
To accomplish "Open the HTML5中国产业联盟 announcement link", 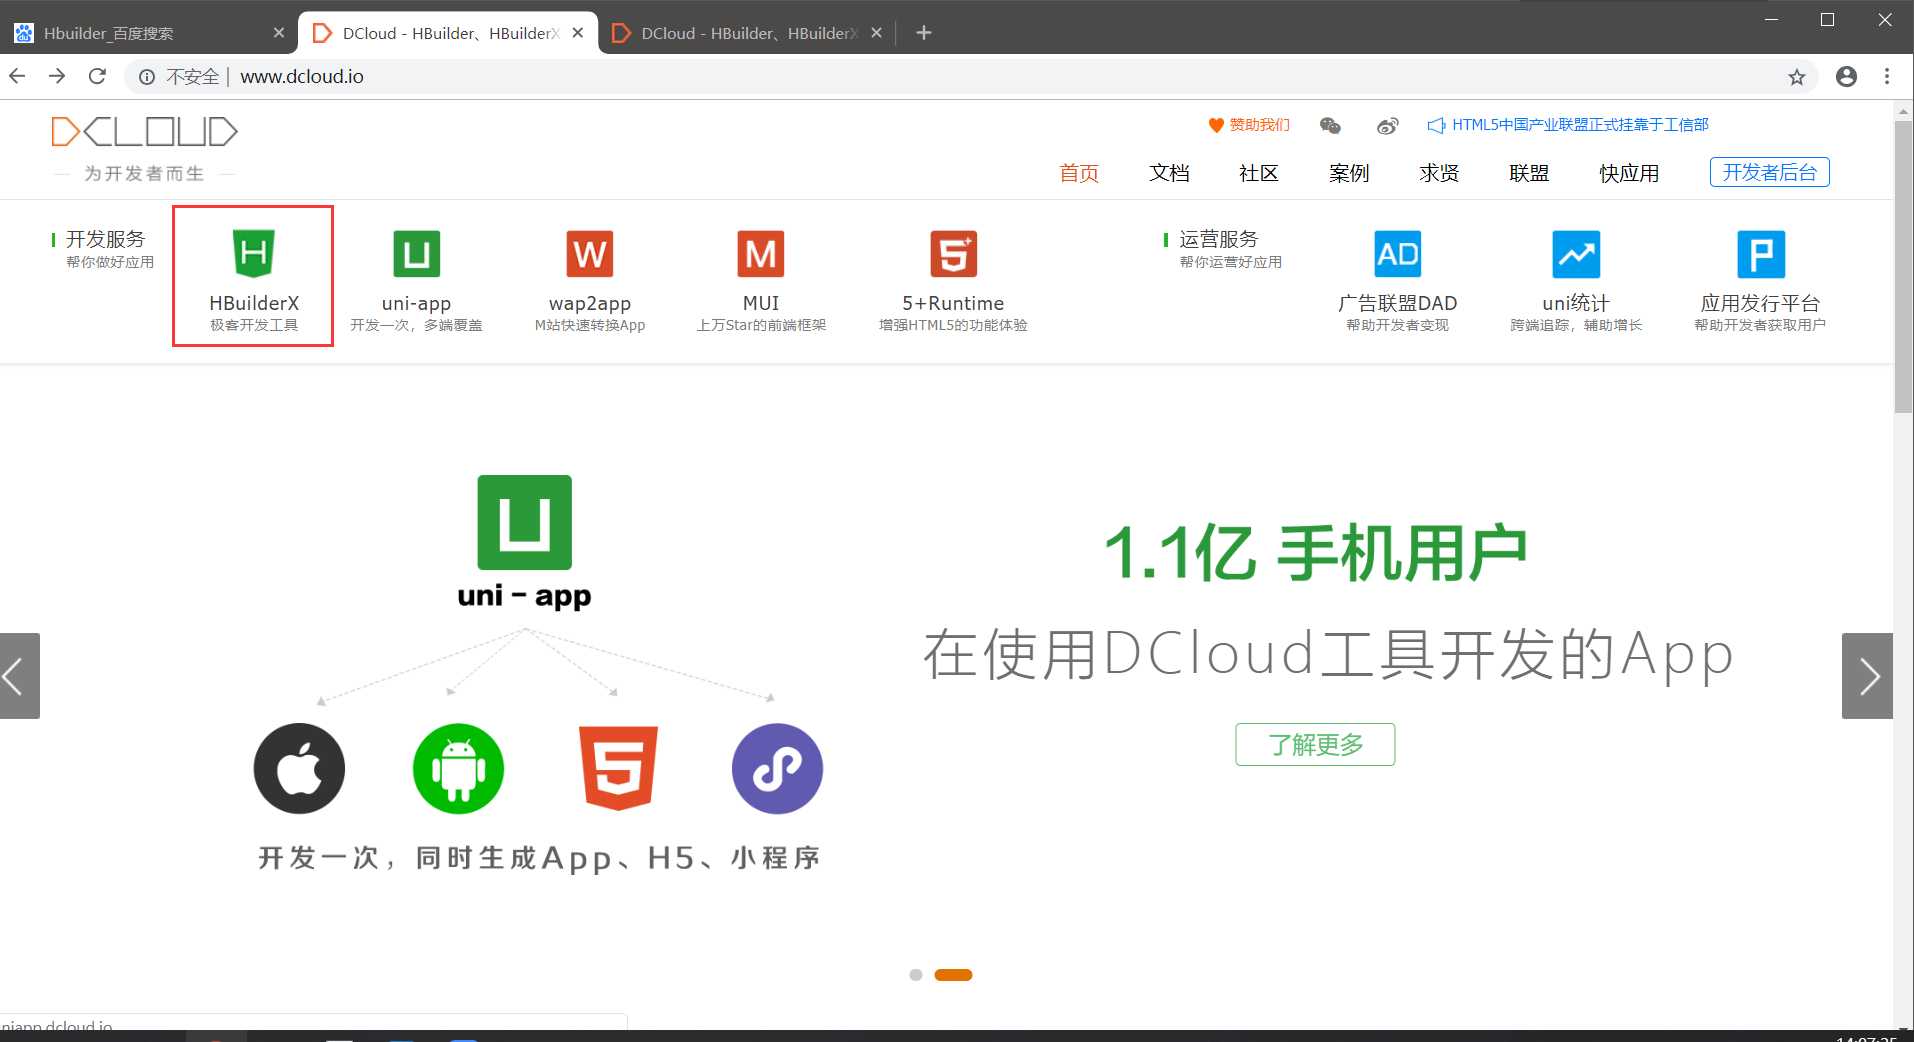I will tap(1568, 125).
